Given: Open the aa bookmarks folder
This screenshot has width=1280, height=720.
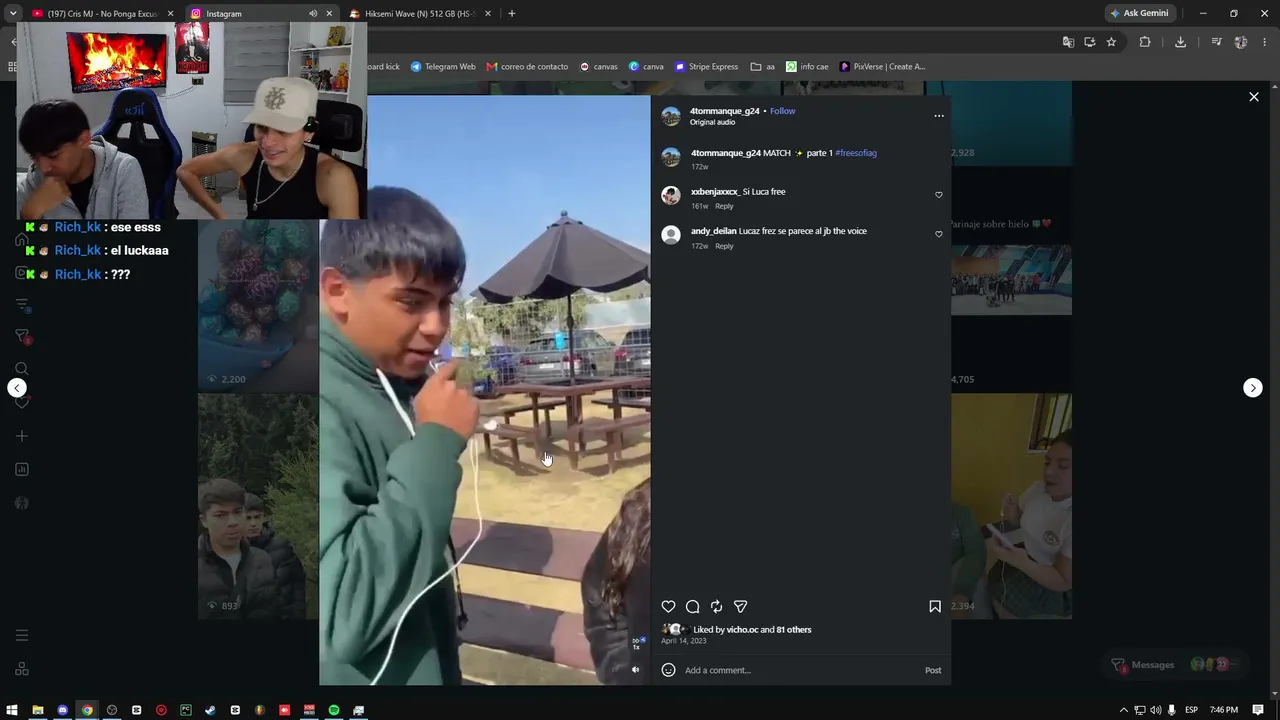Looking at the screenshot, I should [x=763, y=67].
